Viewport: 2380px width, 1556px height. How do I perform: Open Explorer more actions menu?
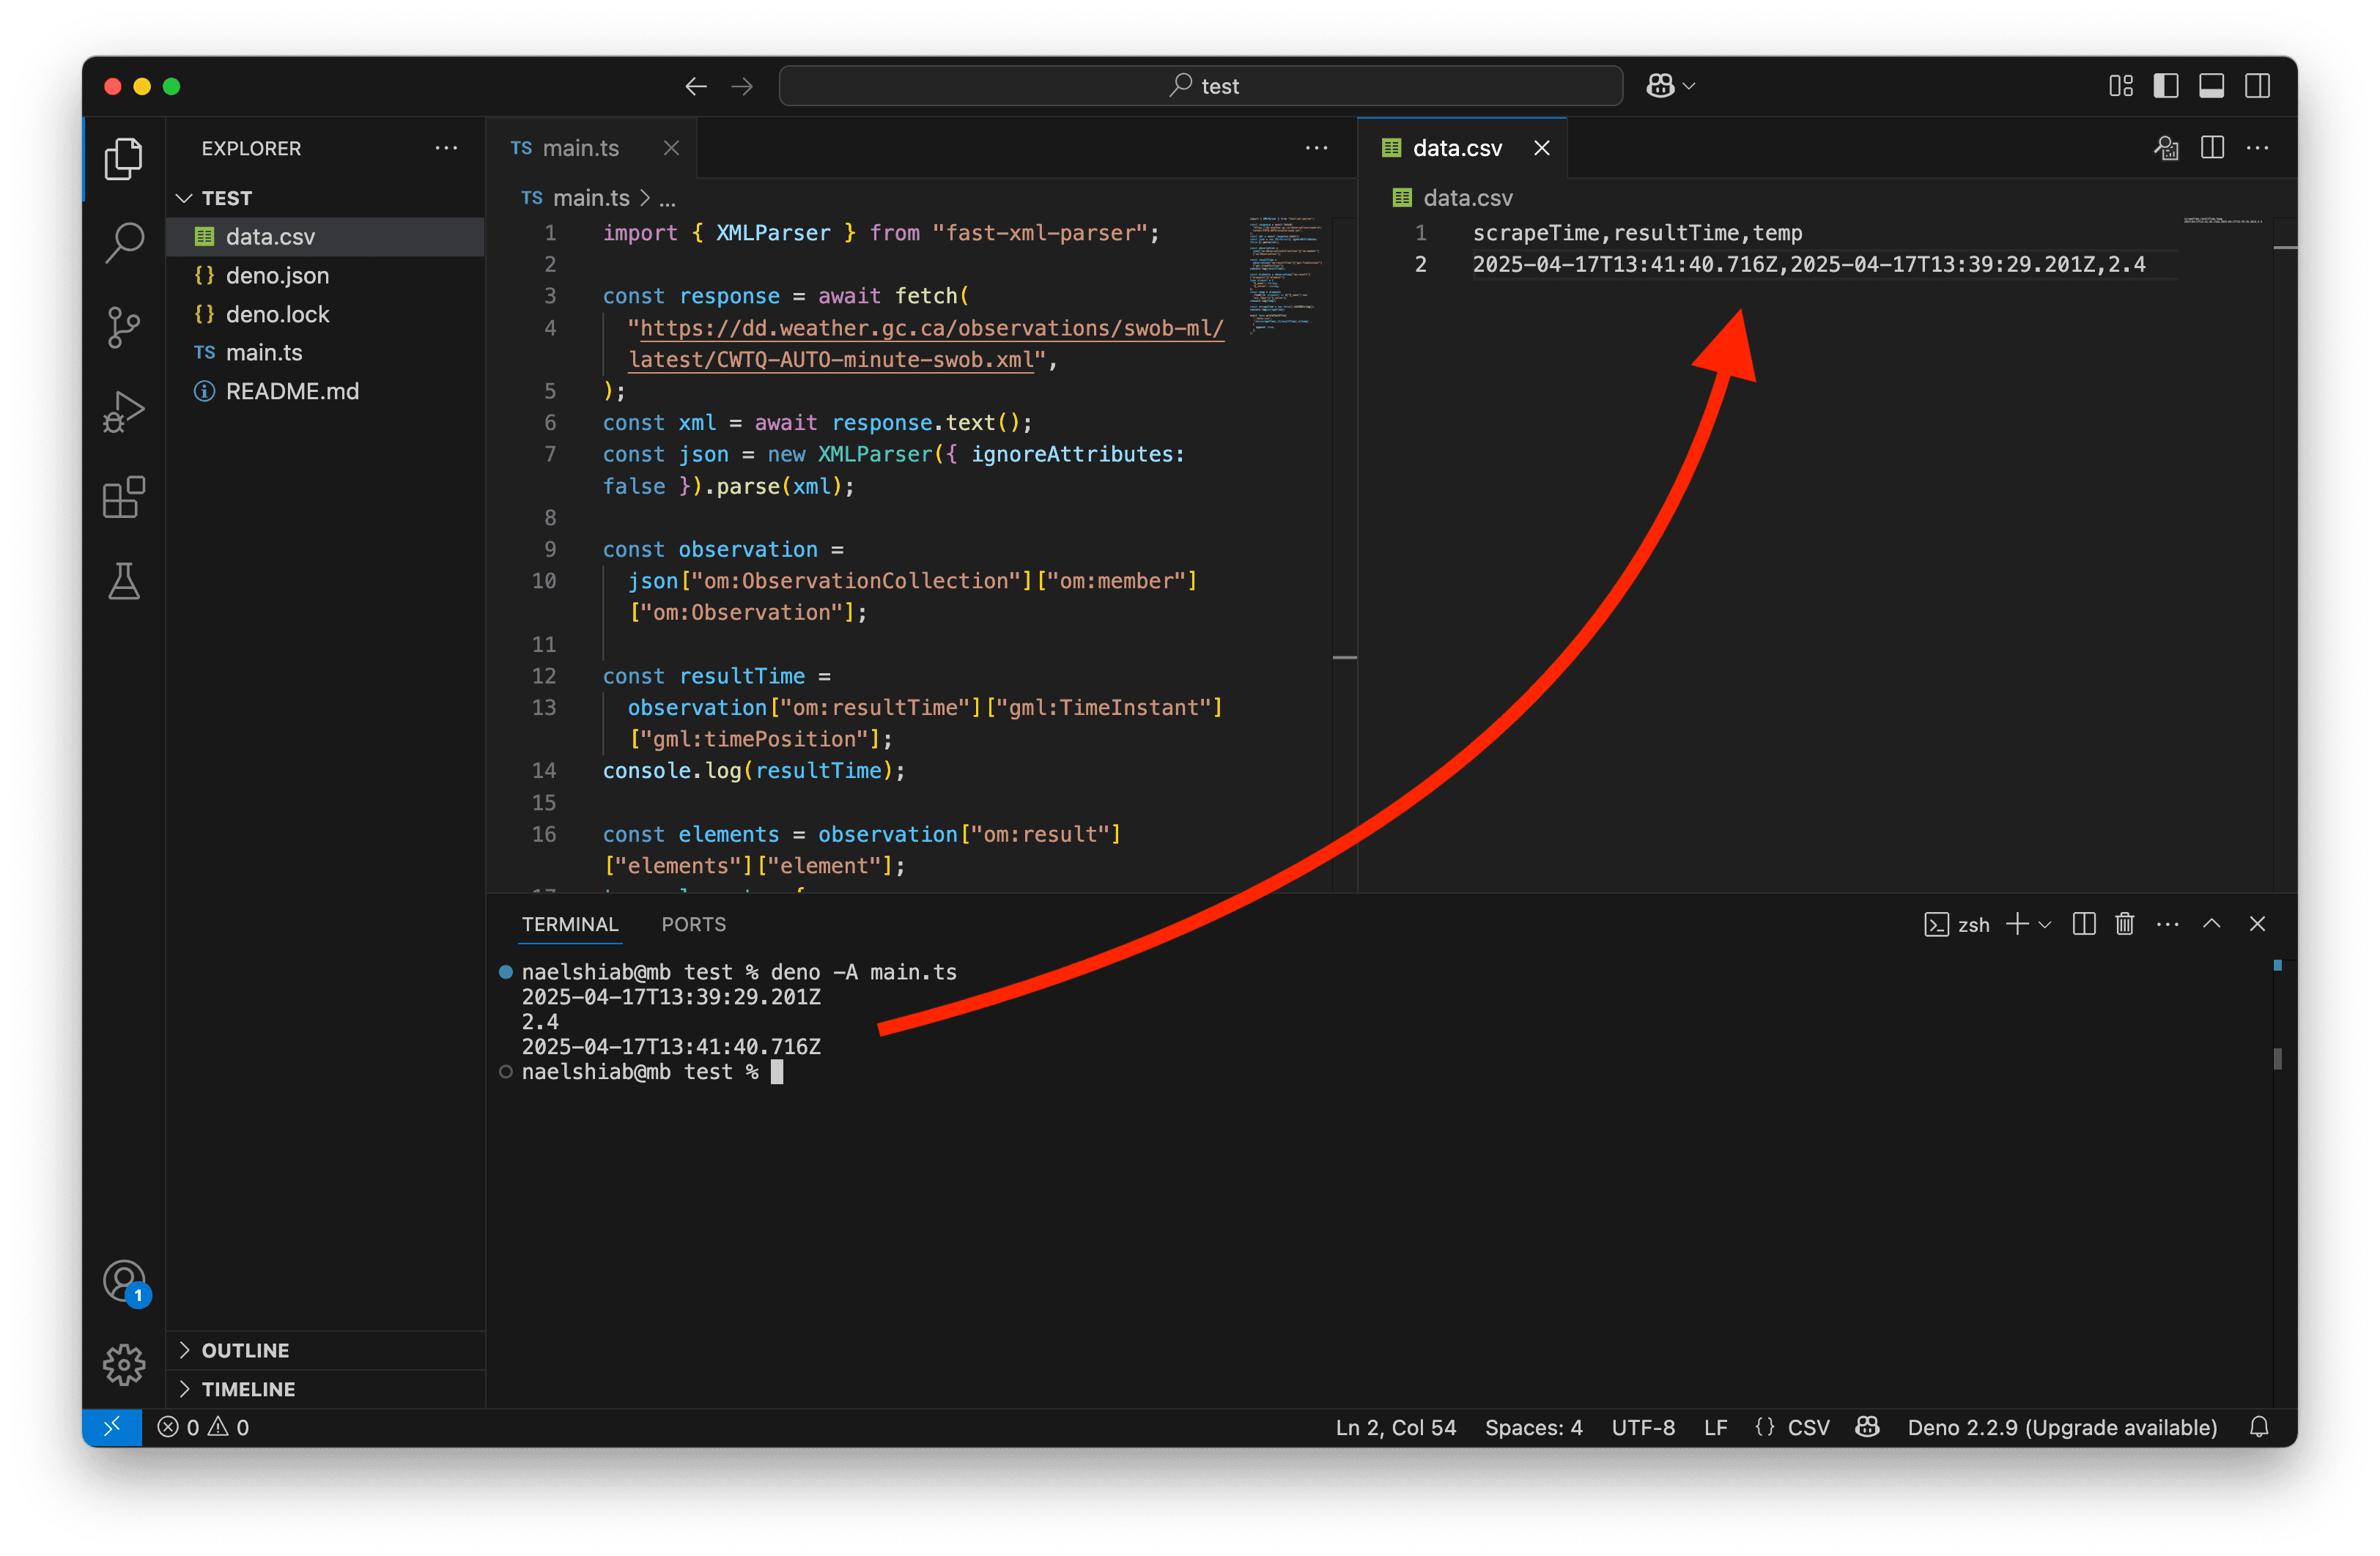point(446,148)
